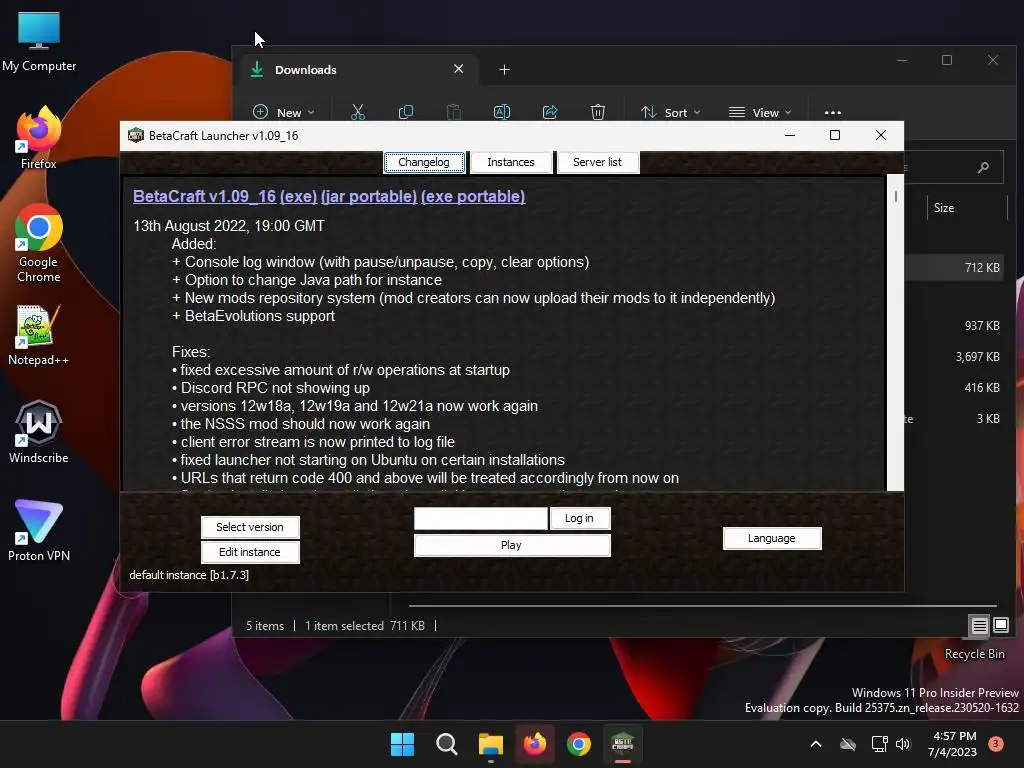
Task: Click the BetaCraft taskbar icon
Action: [x=622, y=744]
